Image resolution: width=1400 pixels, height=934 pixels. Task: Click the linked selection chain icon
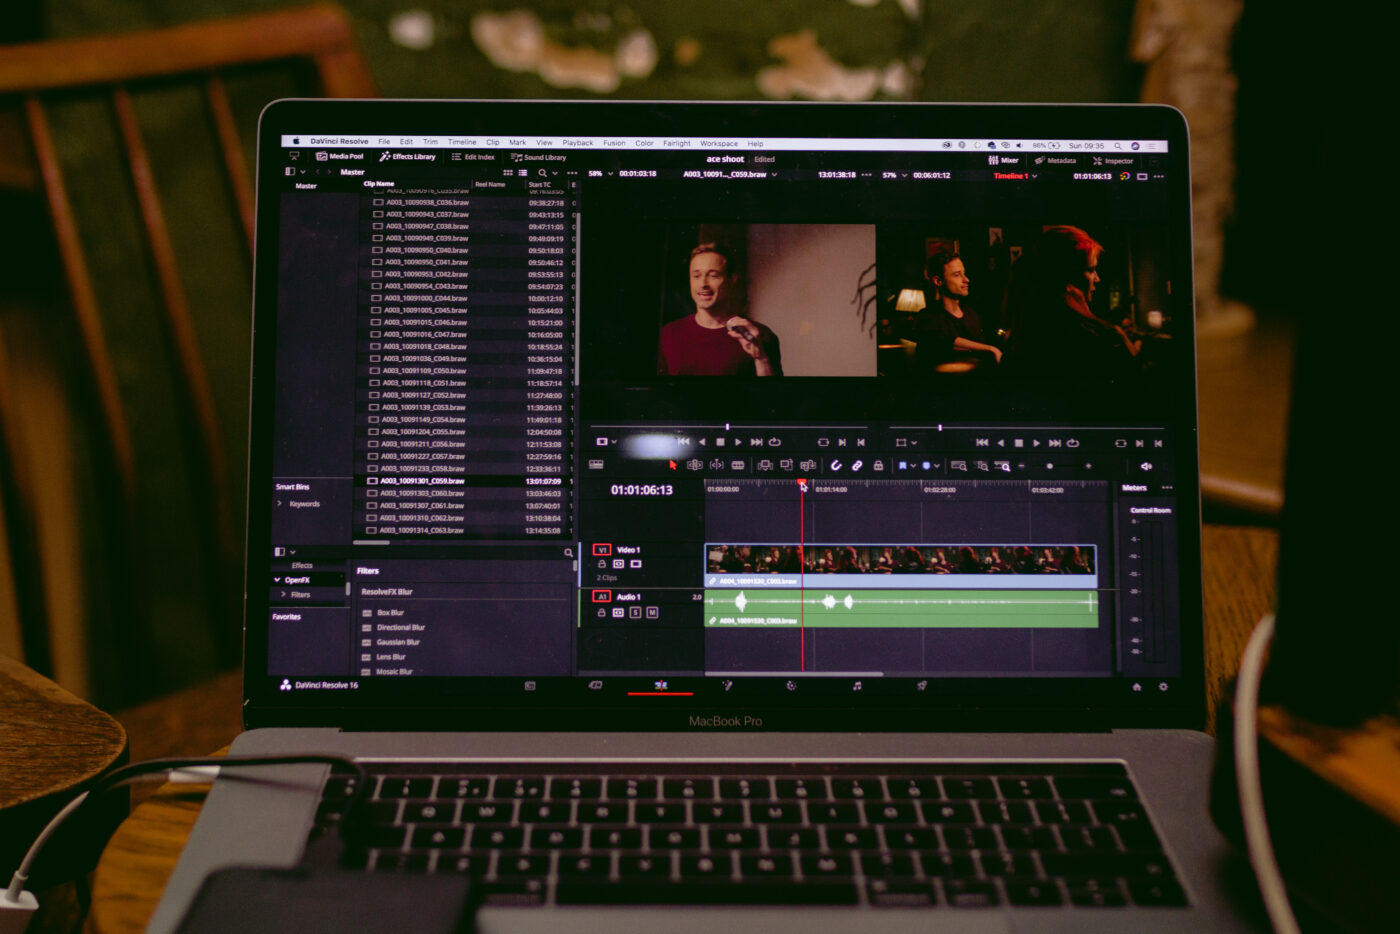pyautogui.click(x=857, y=465)
